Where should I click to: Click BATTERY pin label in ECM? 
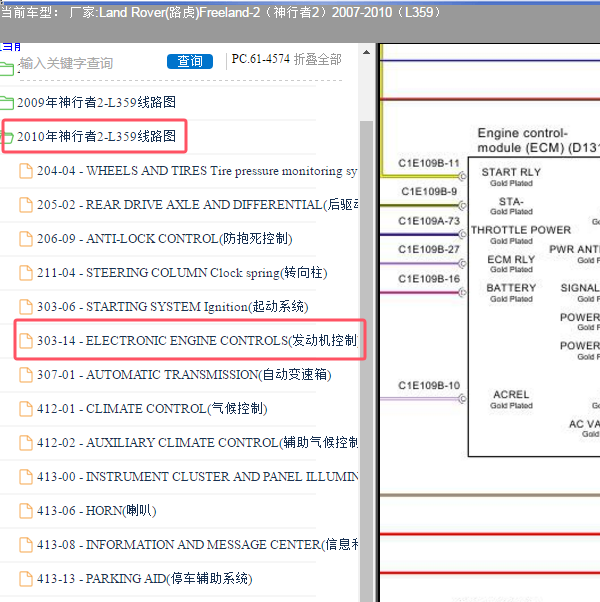point(511,288)
